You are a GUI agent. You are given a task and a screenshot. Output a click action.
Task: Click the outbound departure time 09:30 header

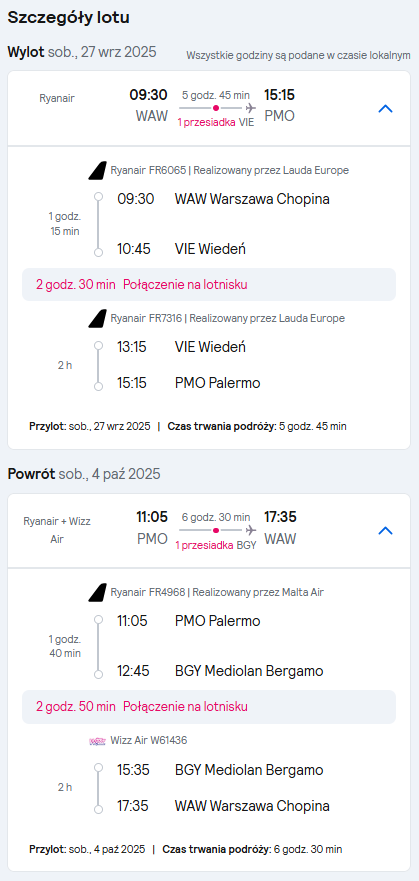tap(148, 94)
